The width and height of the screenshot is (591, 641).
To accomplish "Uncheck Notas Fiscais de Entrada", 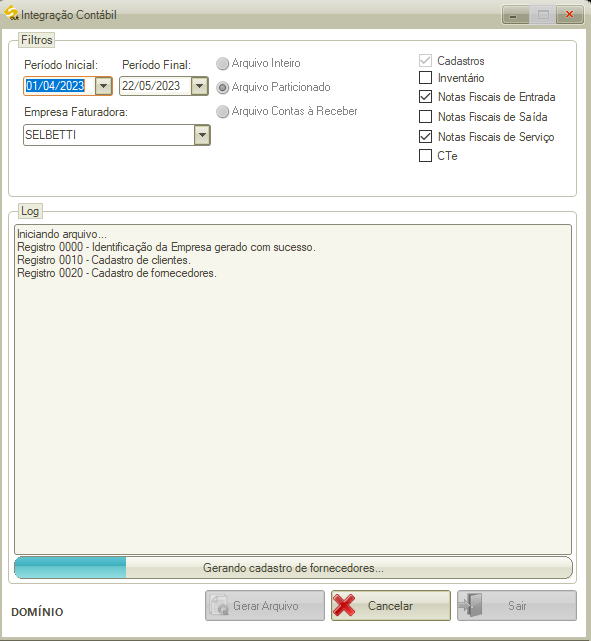I will 425,96.
